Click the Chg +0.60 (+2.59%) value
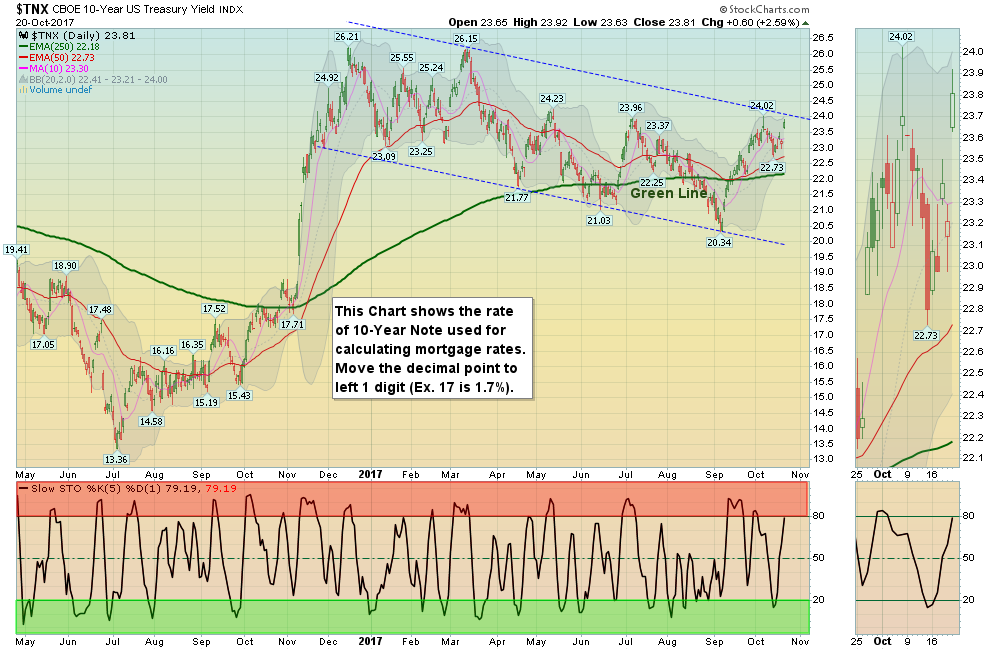This screenshot has height=650, width=1000. tap(750, 22)
